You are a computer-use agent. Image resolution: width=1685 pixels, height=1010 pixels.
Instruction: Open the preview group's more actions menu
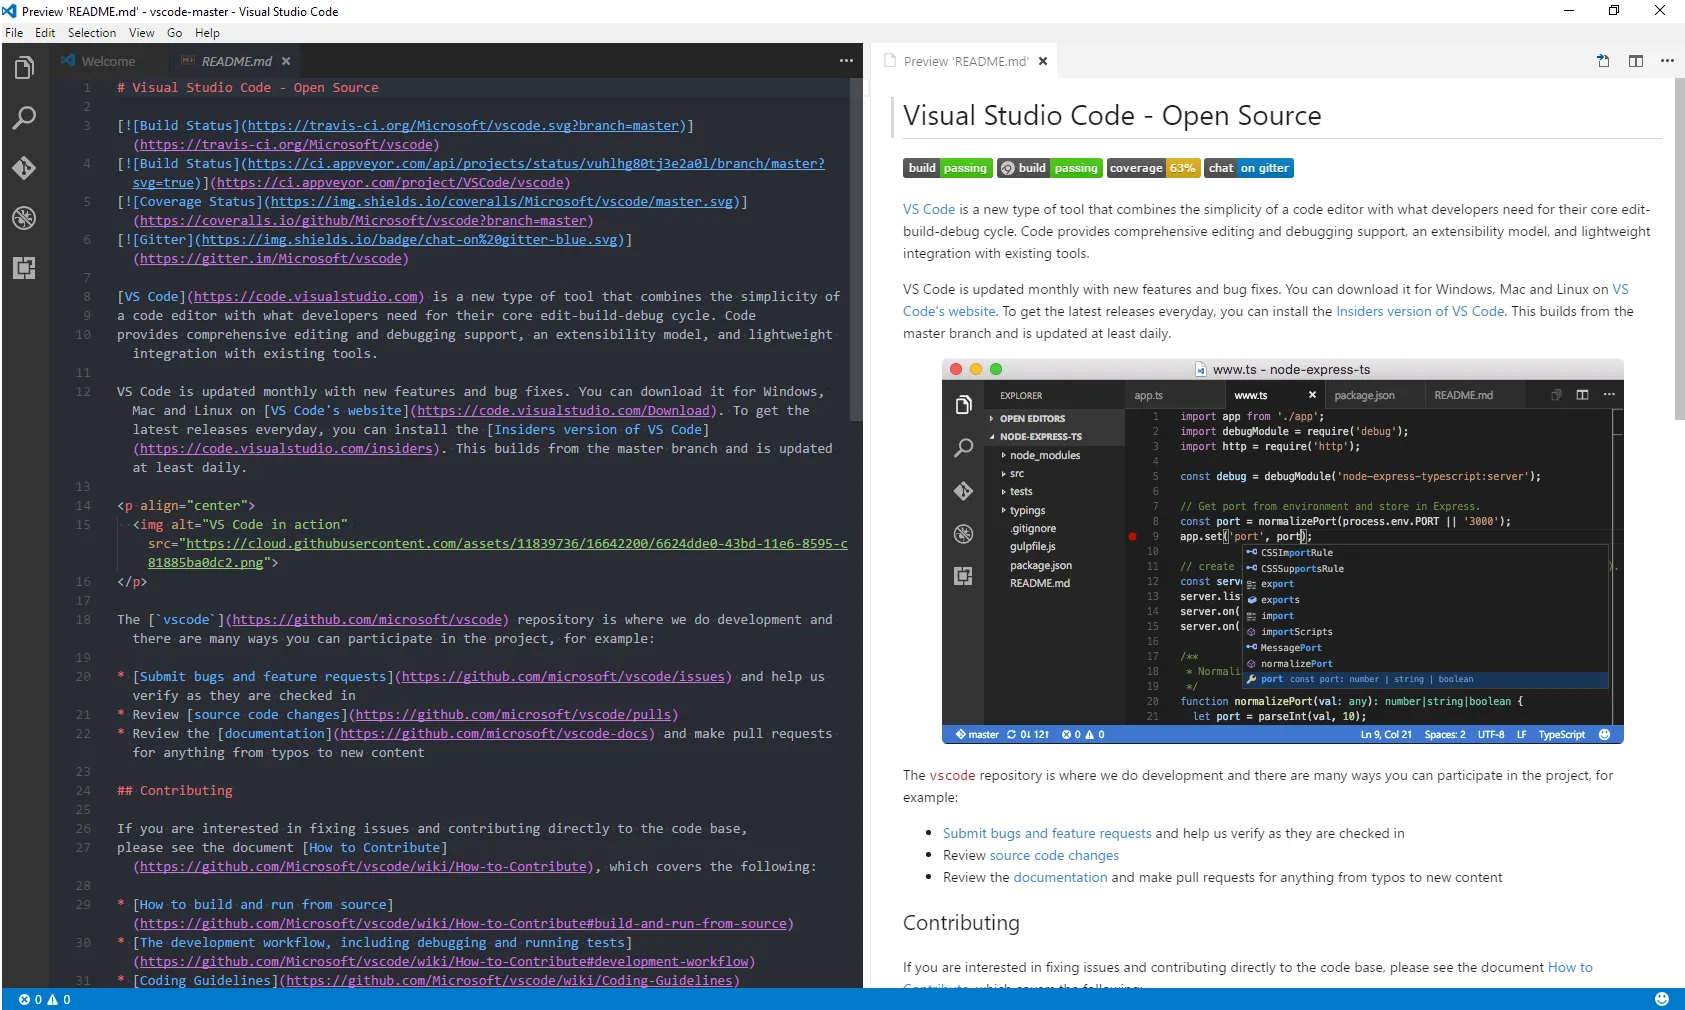1667,61
